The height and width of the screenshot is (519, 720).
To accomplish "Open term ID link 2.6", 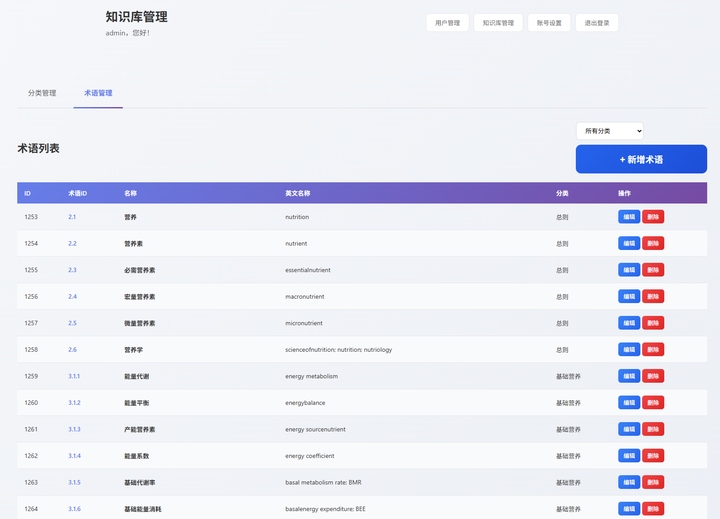I will pyautogui.click(x=73, y=350).
